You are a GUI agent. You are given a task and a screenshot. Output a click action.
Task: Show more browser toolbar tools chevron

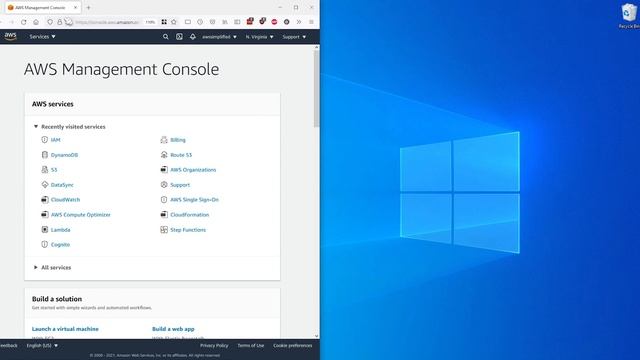coord(299,22)
